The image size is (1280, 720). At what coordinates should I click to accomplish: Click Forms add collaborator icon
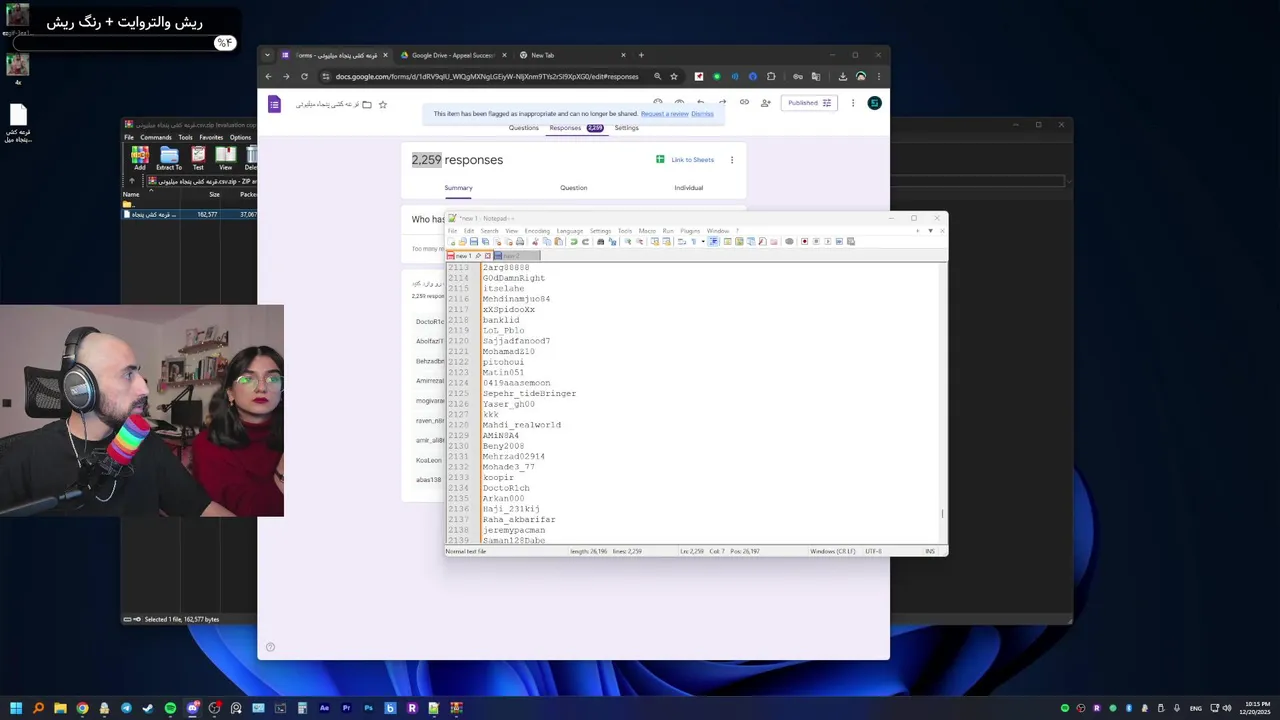(x=766, y=102)
